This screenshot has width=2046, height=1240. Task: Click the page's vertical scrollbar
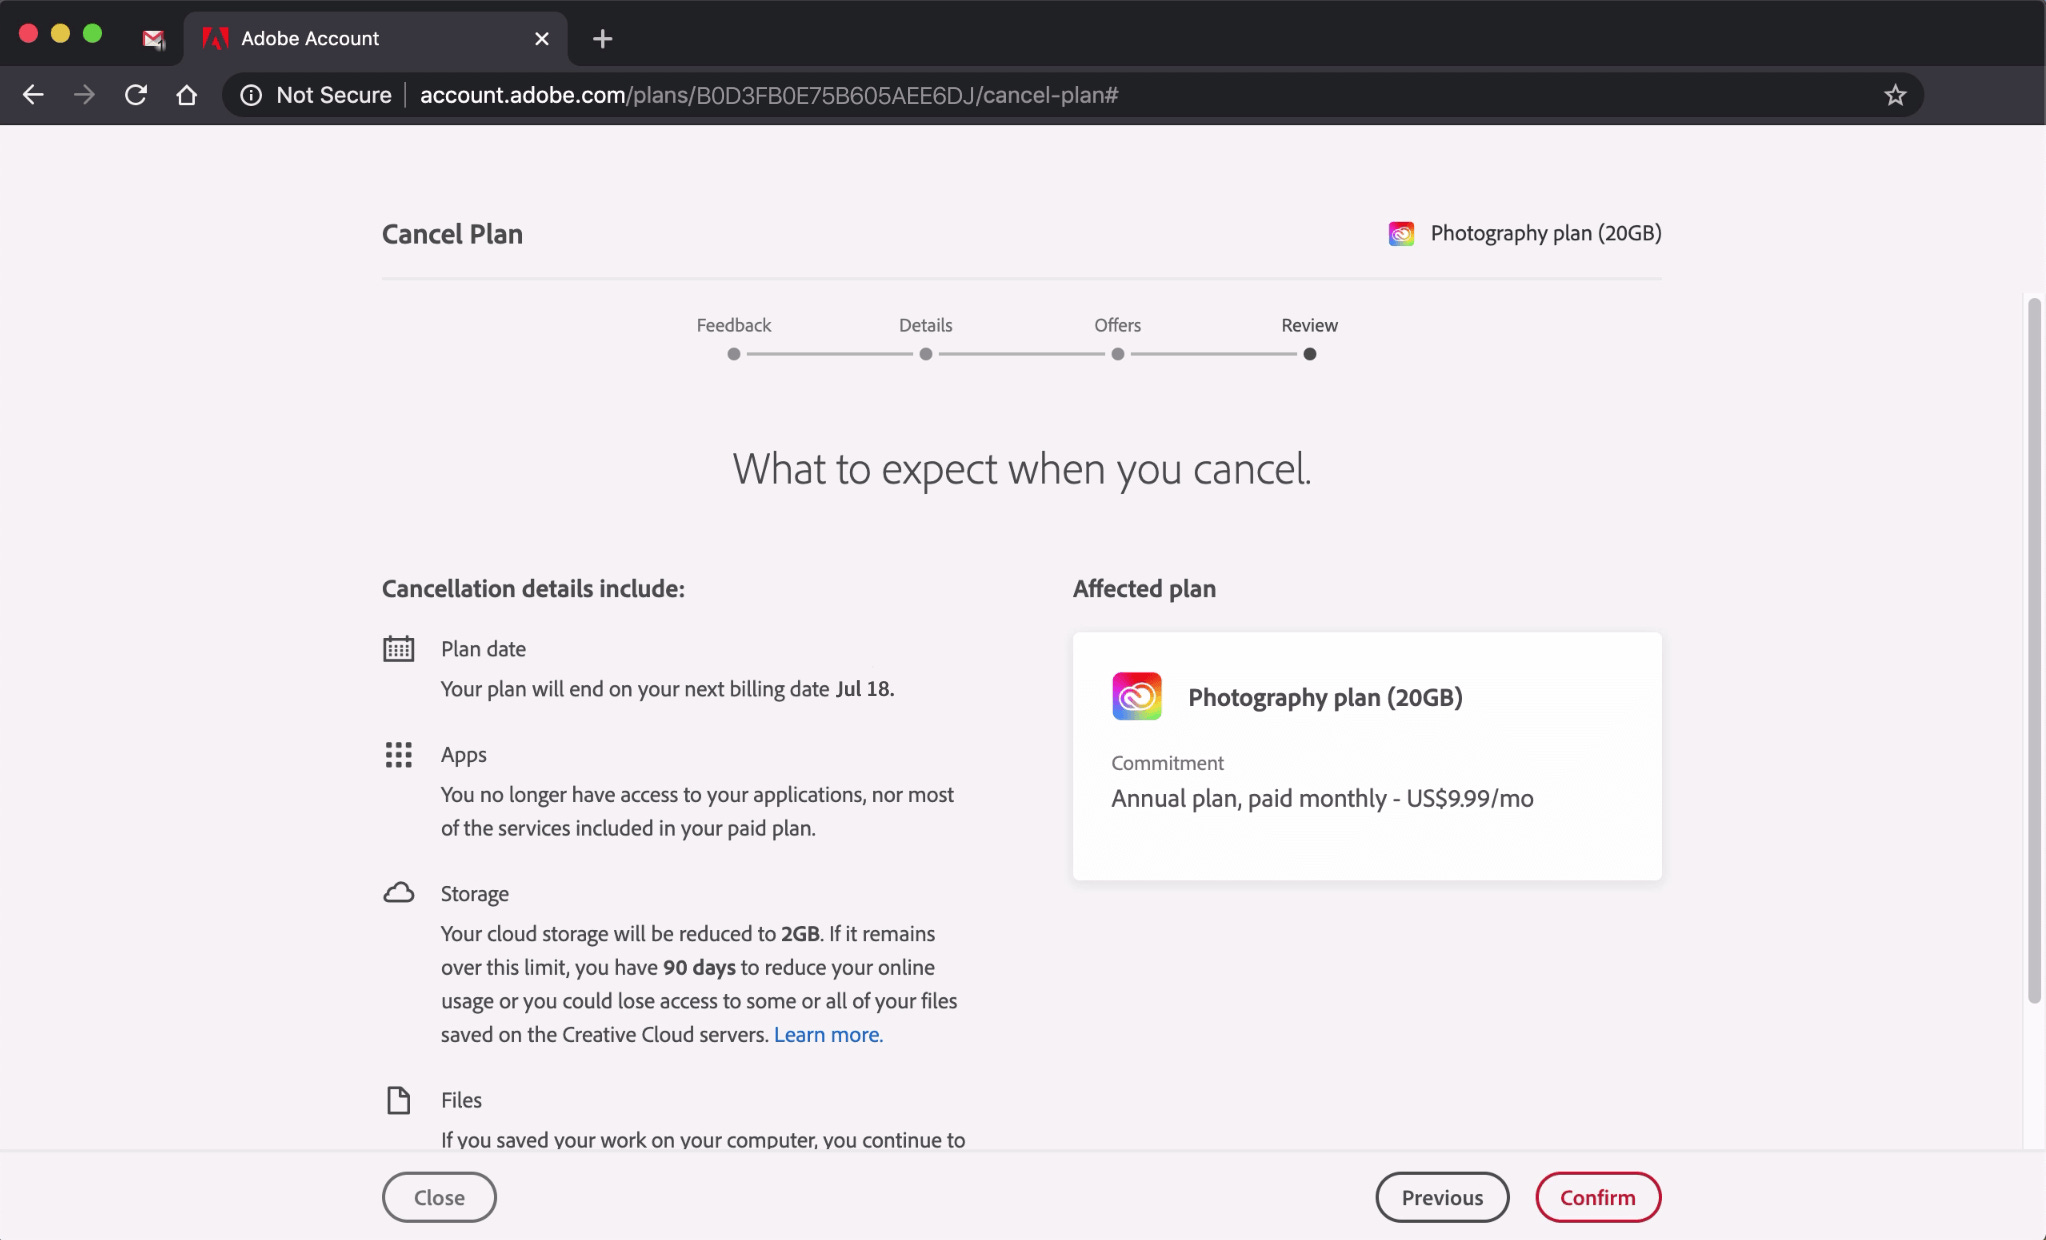click(x=2033, y=650)
